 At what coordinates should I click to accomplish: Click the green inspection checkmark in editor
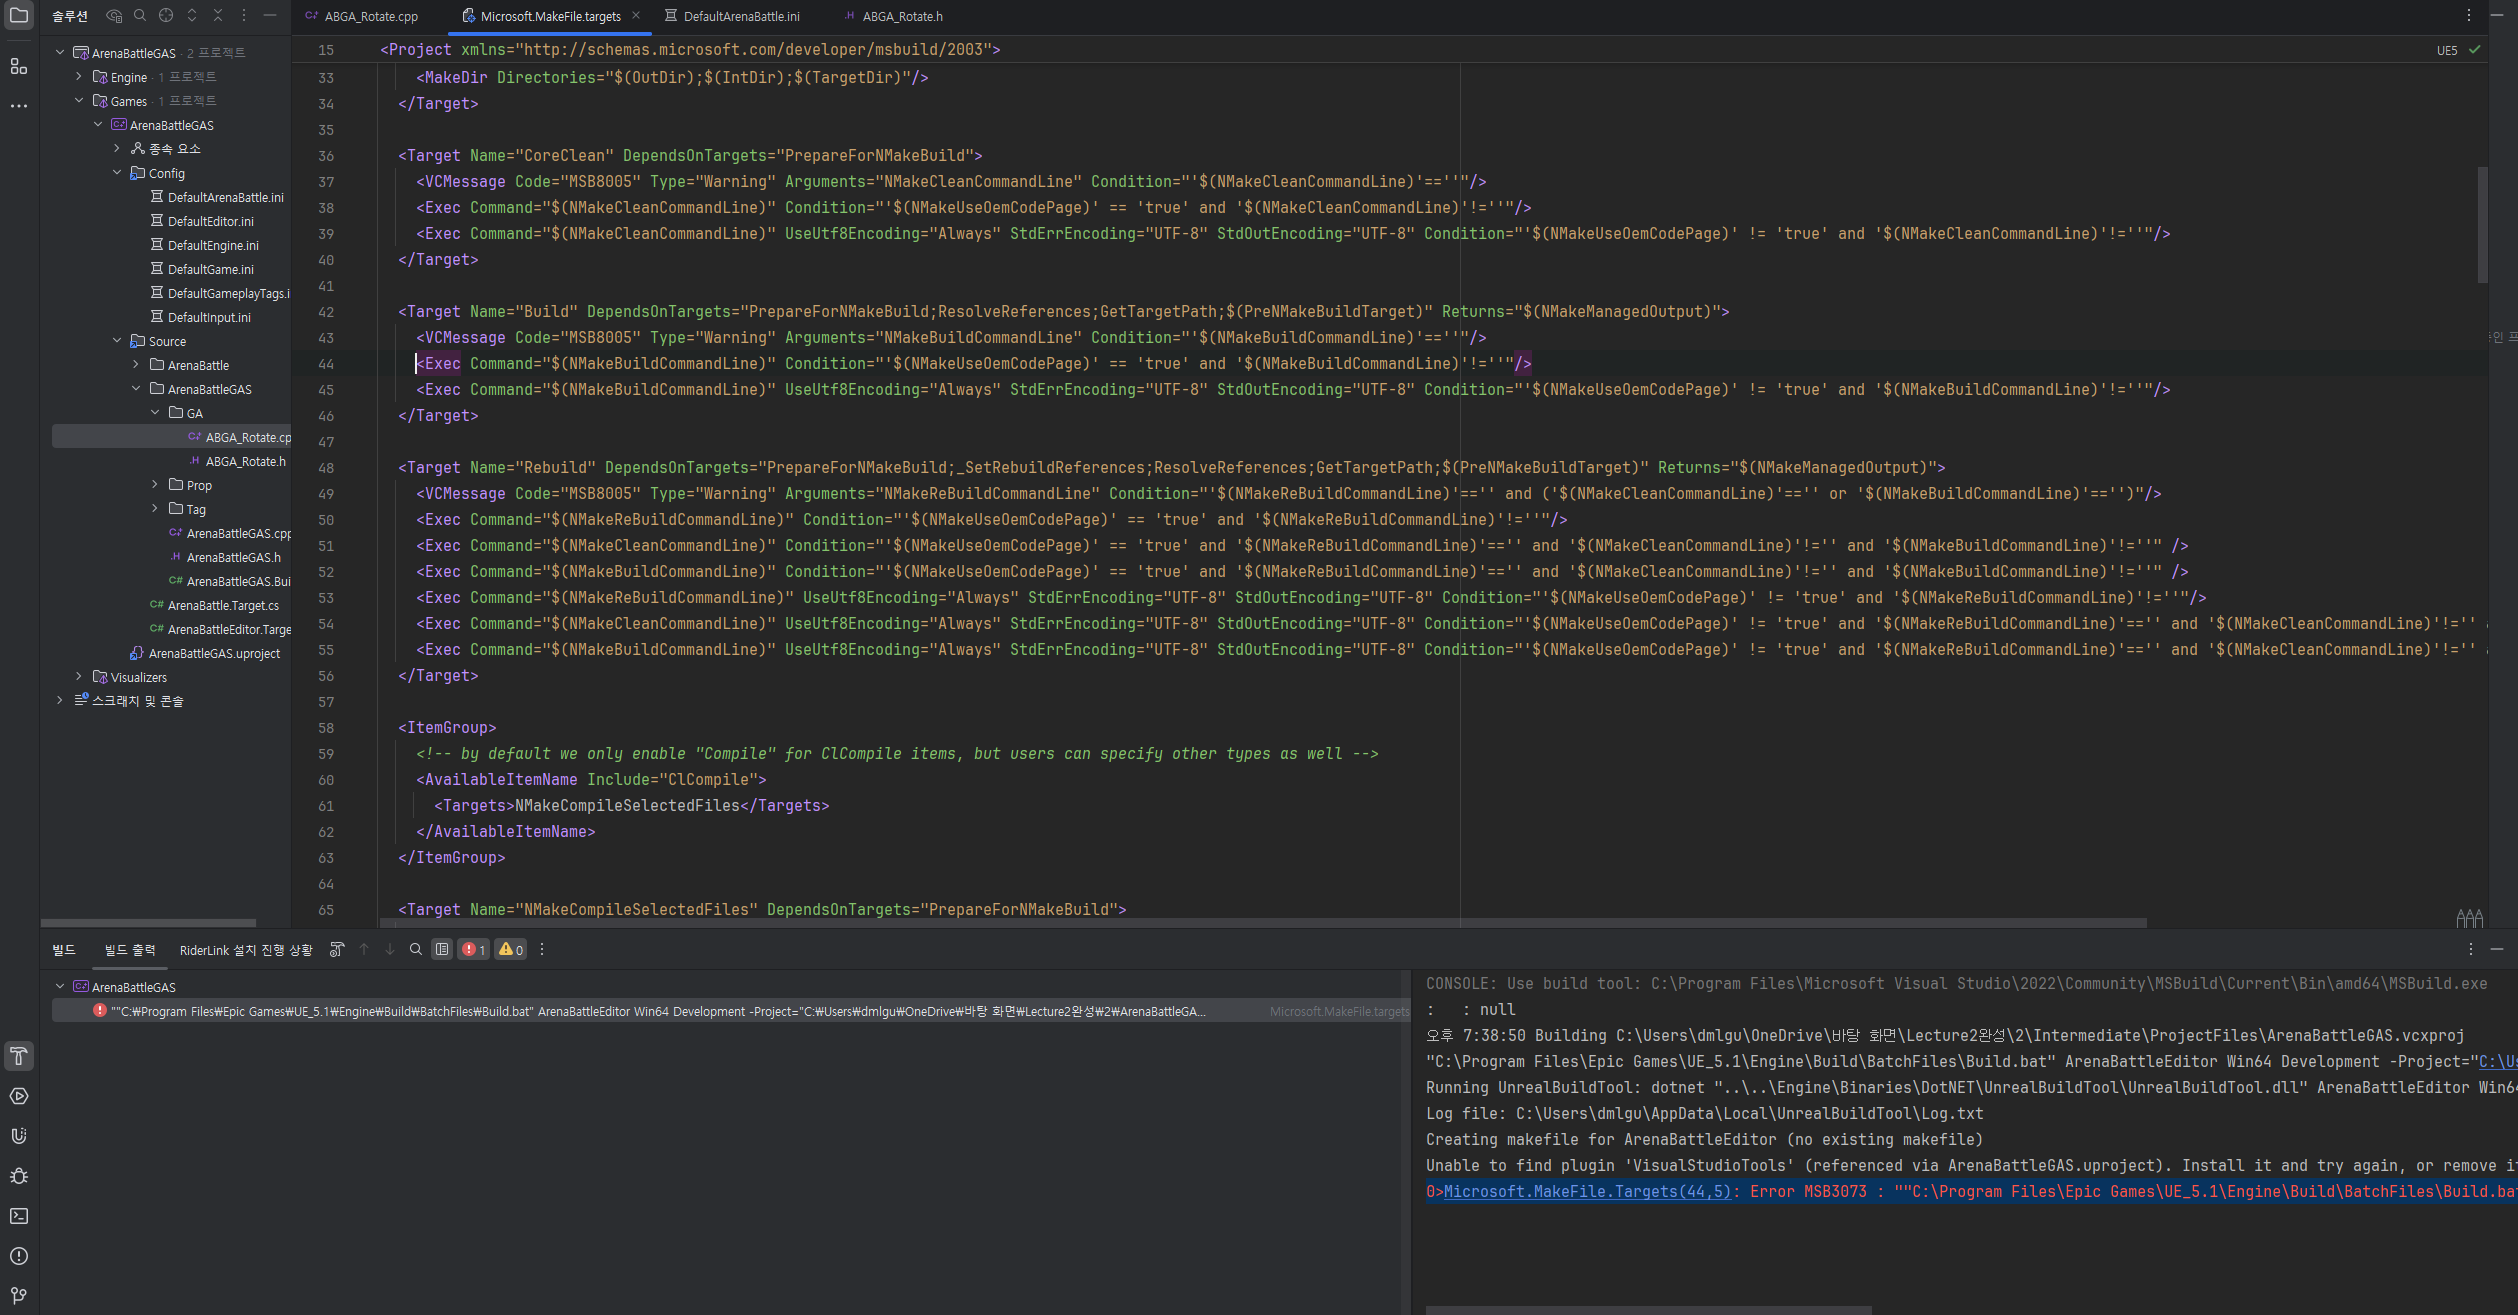[2475, 50]
